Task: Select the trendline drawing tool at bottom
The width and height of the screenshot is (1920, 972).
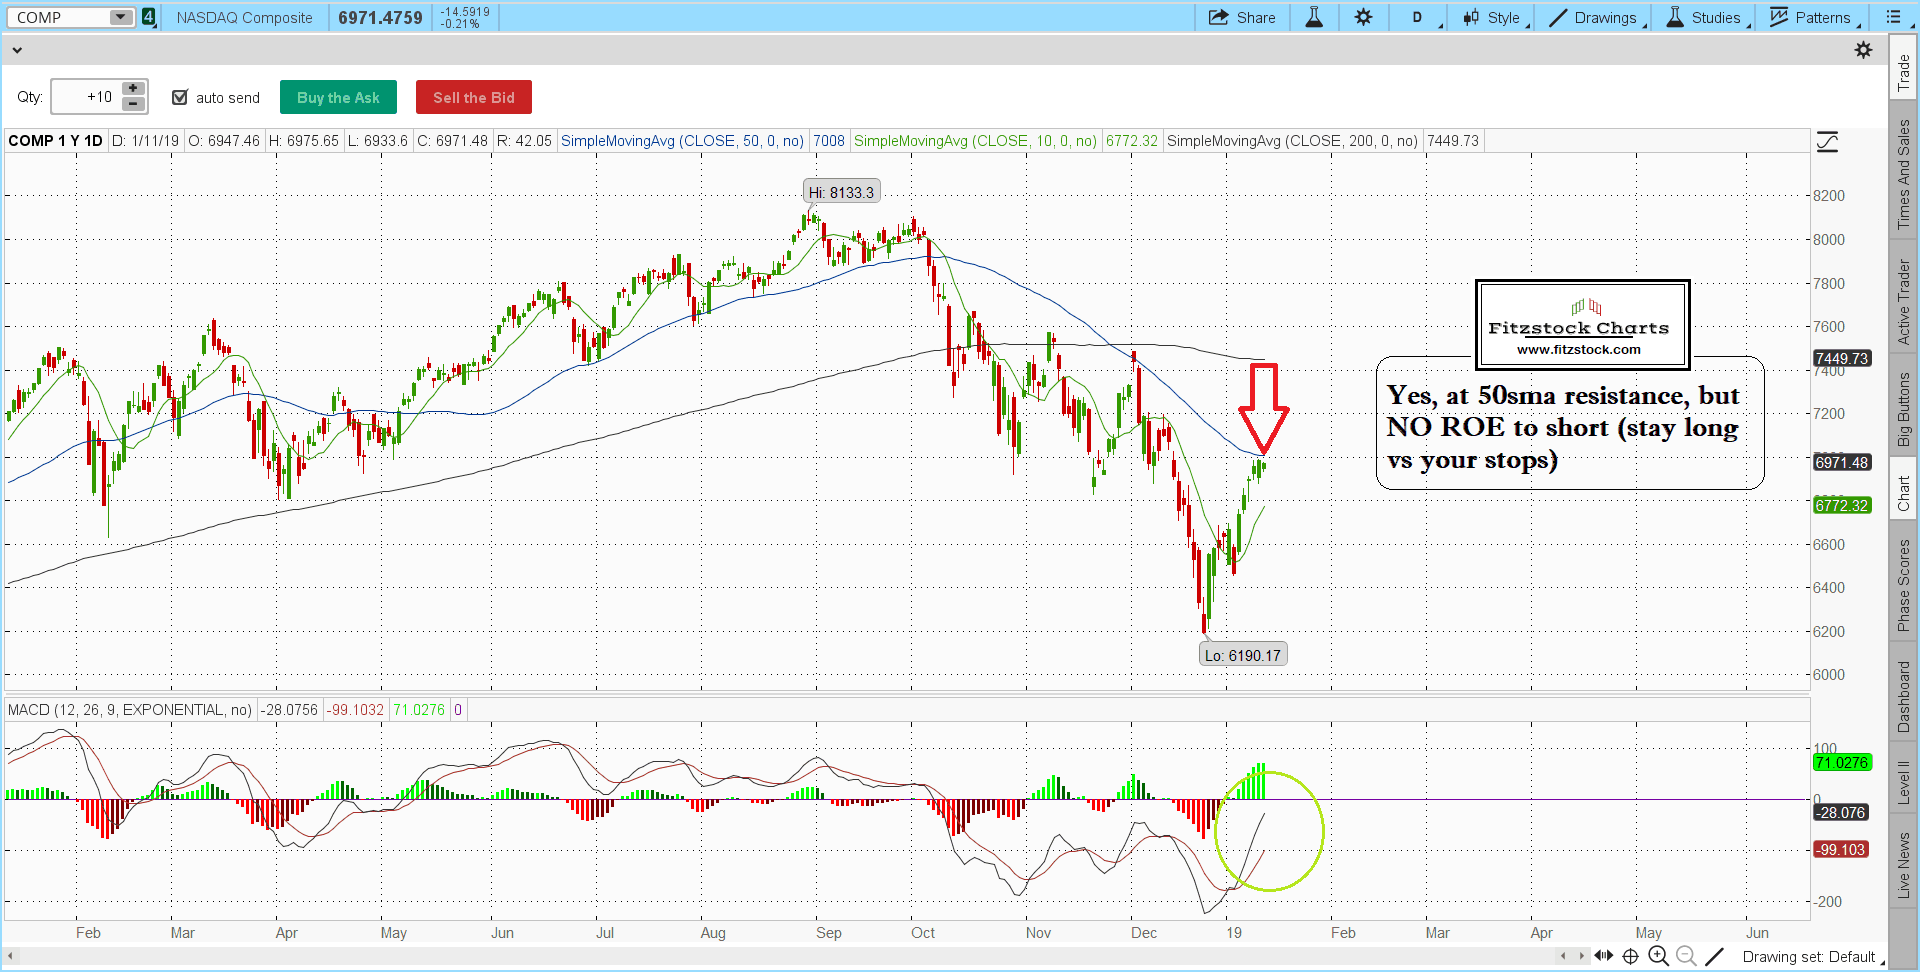Action: point(1714,956)
